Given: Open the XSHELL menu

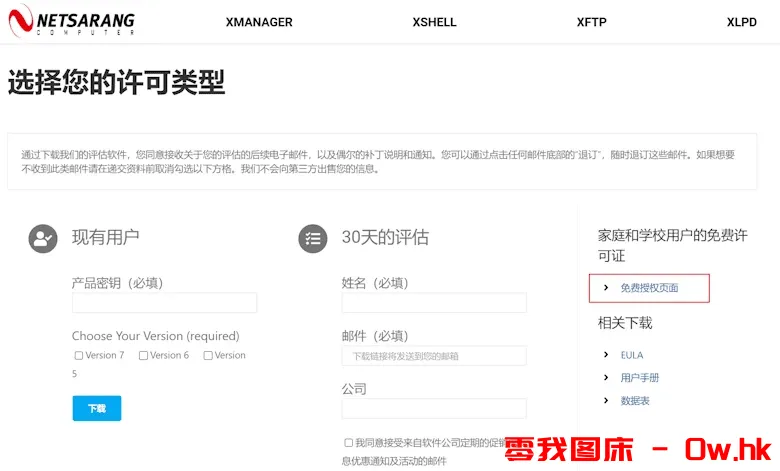Looking at the screenshot, I should coord(434,22).
